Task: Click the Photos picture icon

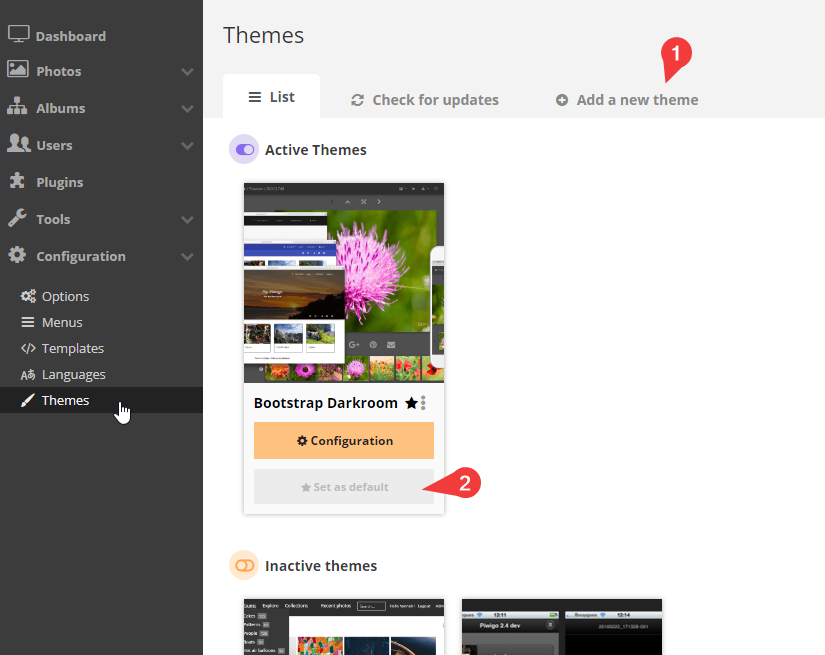Action: pos(18,69)
